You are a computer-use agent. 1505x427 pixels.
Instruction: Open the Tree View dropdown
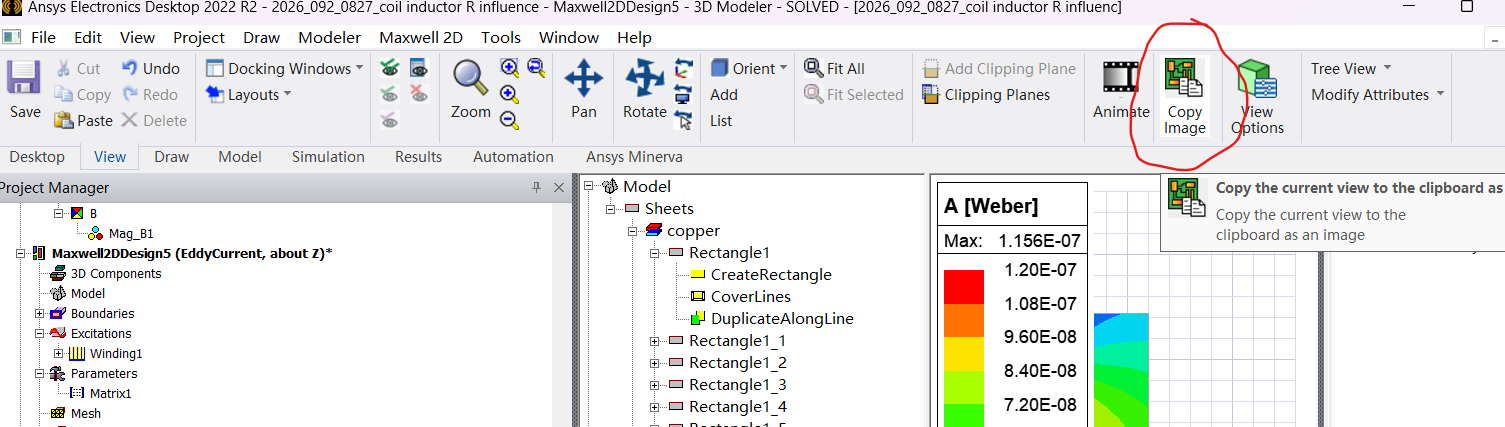1351,68
